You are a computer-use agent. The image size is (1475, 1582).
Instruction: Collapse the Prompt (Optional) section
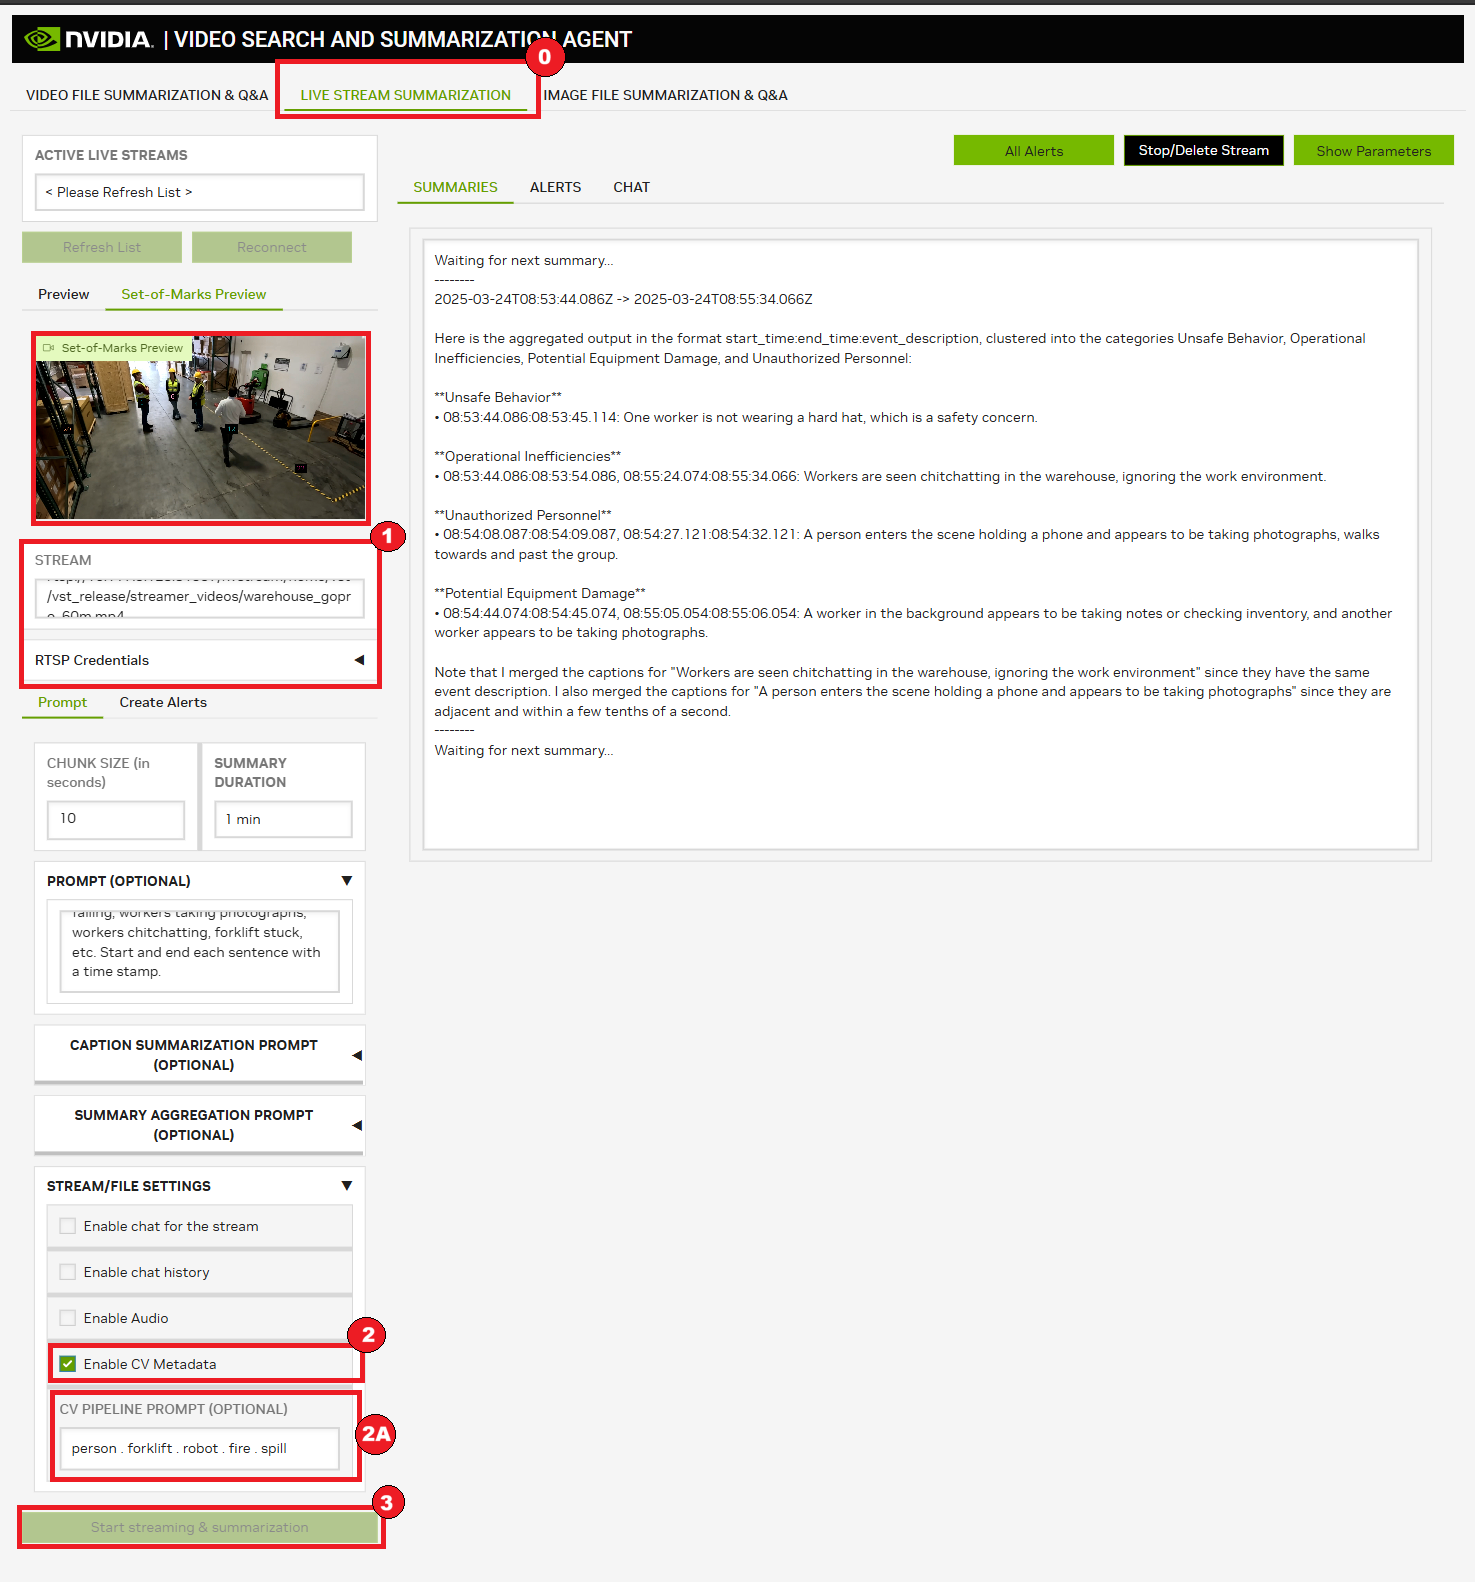[x=346, y=881]
